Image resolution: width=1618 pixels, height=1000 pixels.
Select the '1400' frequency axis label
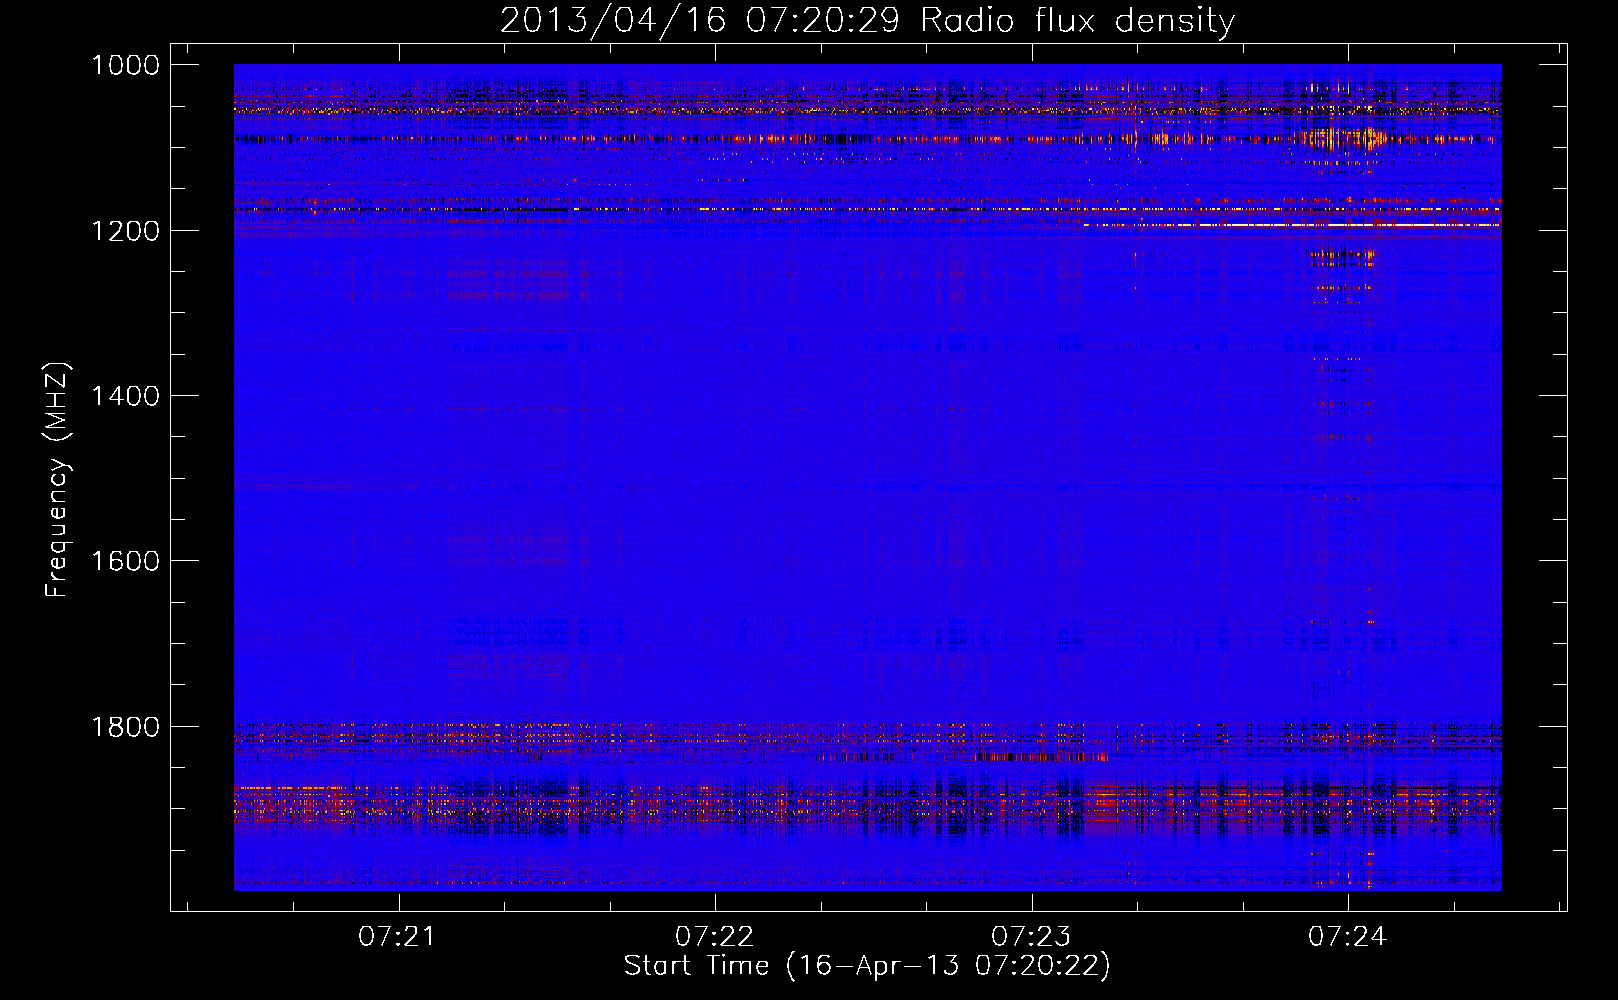125,396
